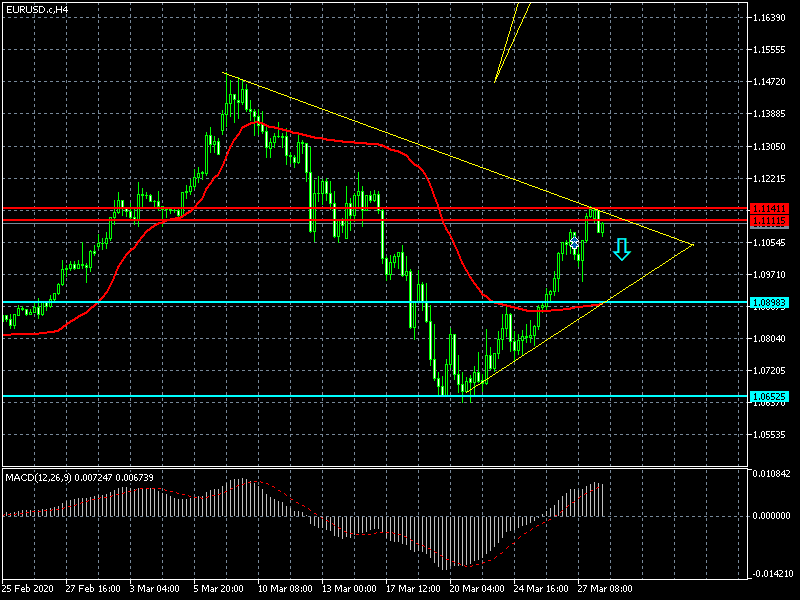Click the 1.10545 price axis value
Viewport: 800px width, 600px height.
[769, 242]
